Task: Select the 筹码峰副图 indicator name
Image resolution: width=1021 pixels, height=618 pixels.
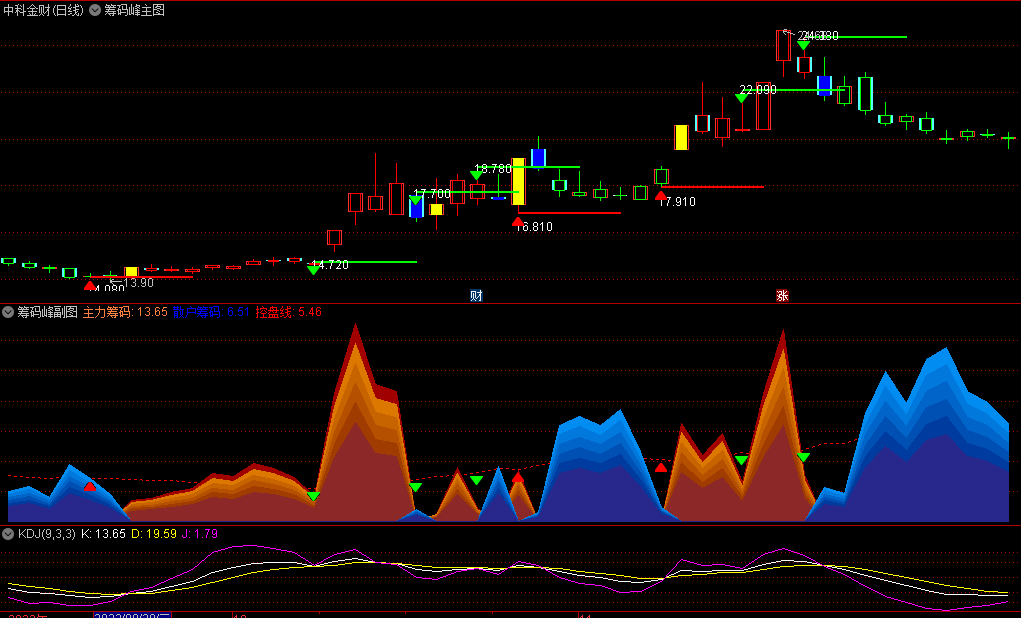Action: [48, 312]
